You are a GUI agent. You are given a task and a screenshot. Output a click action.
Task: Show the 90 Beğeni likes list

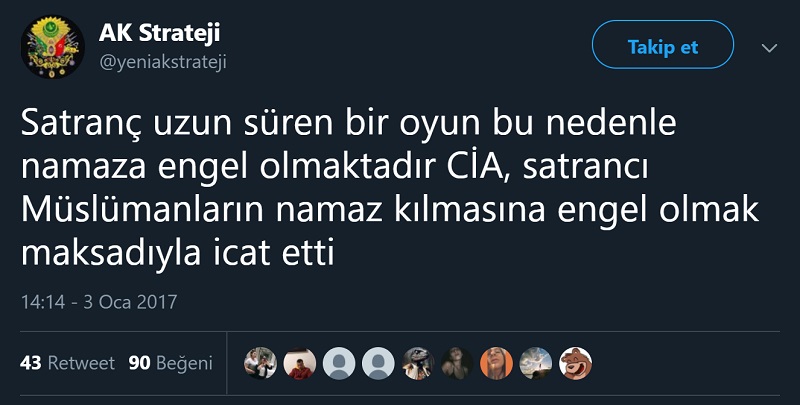click(x=171, y=363)
